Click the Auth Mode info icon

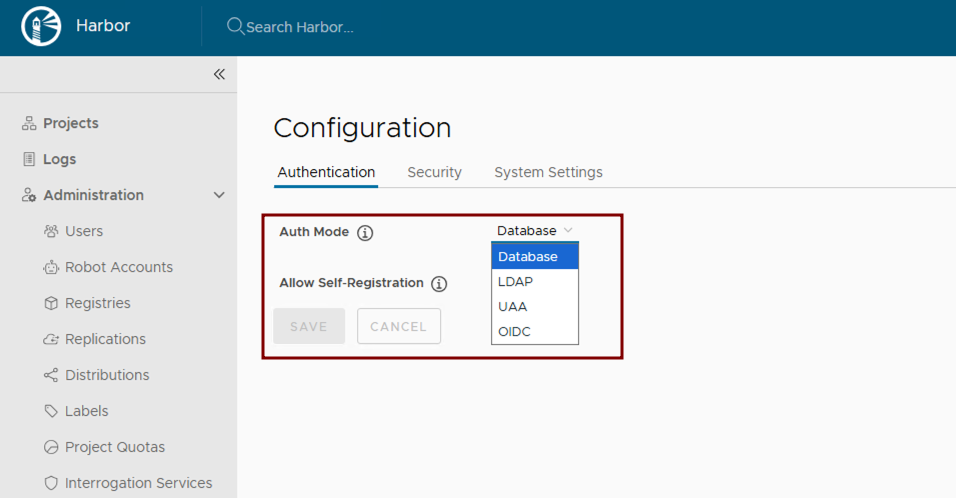[x=365, y=233]
